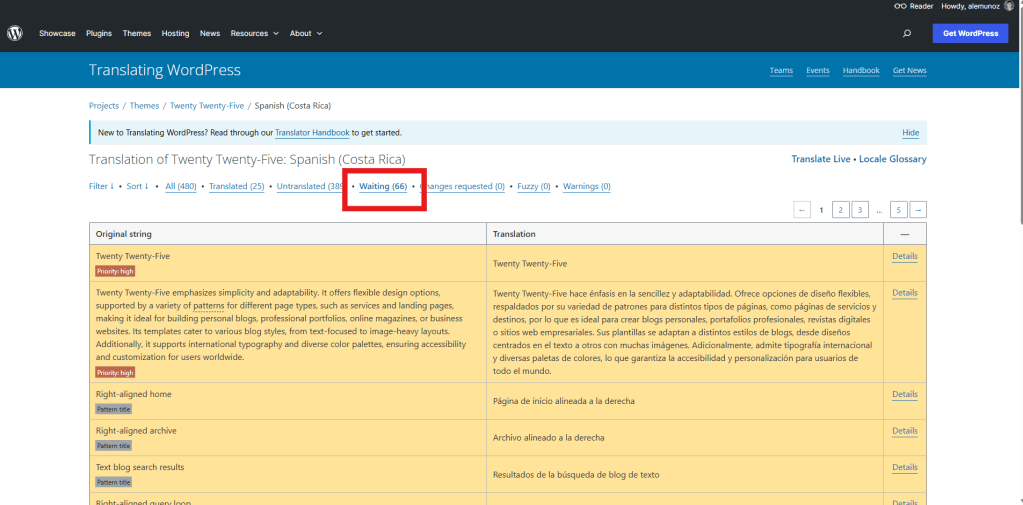Open the Teams link
Screen dimensions: 1023x505
(x=781, y=70)
